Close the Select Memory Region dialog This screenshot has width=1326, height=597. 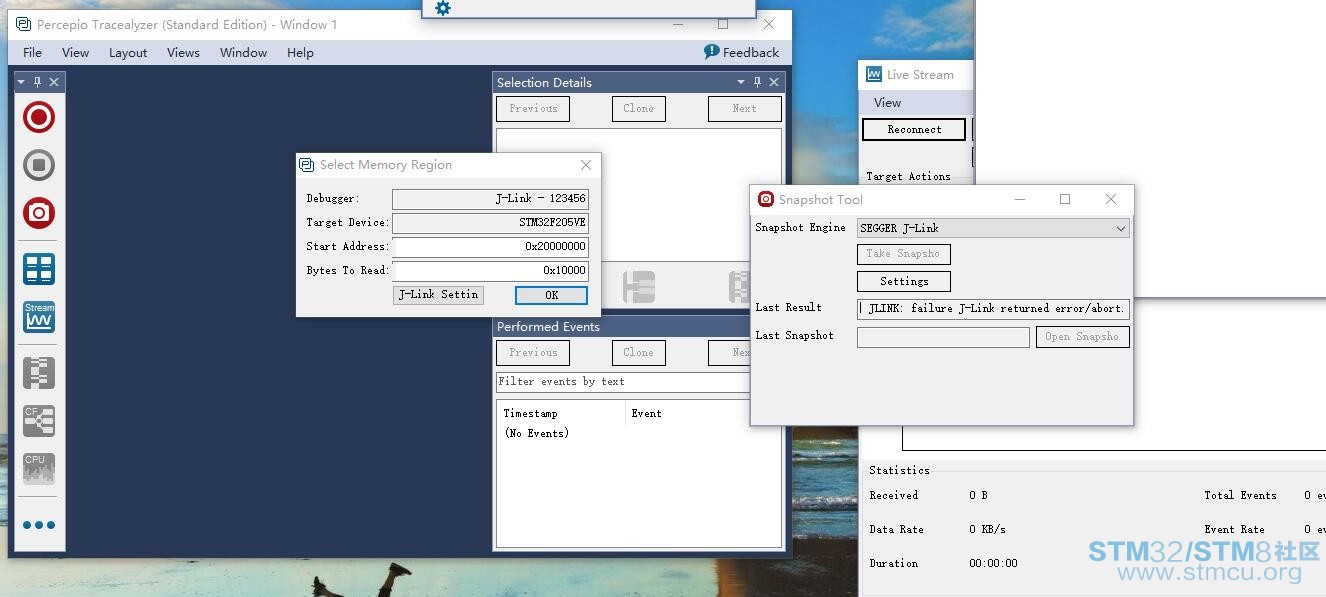tap(586, 165)
